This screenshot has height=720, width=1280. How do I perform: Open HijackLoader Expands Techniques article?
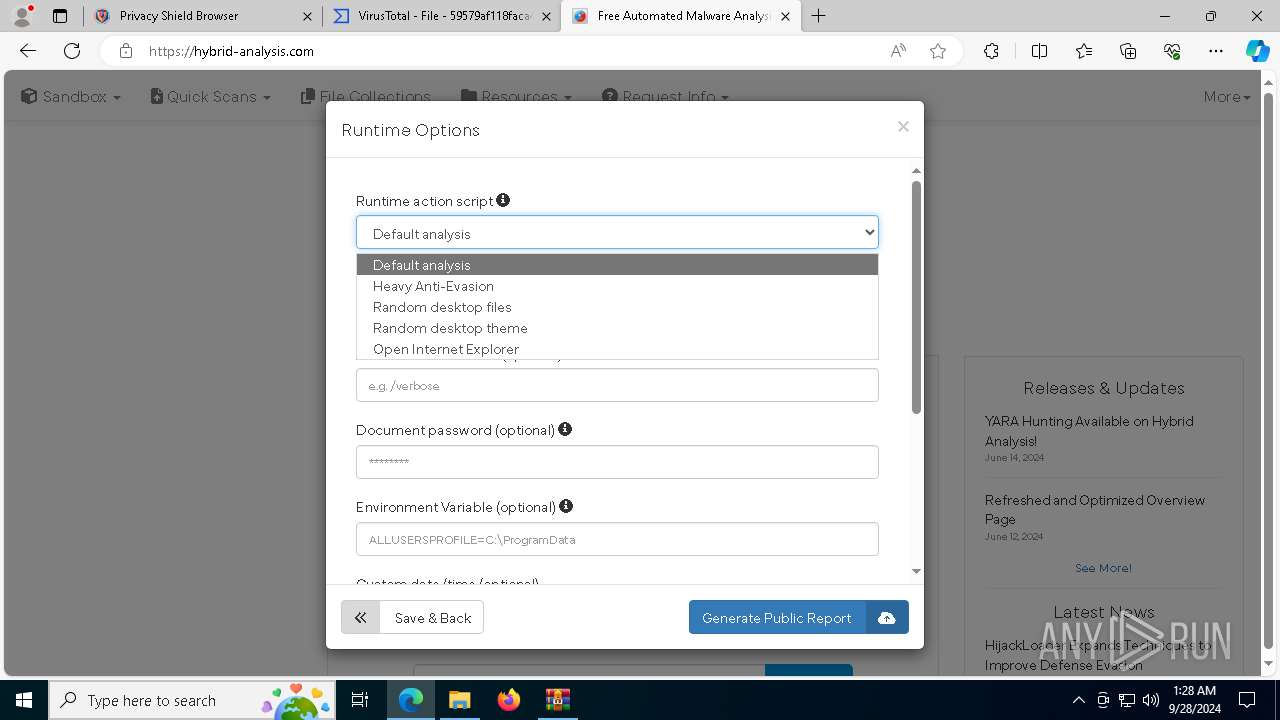pyautogui.click(x=1098, y=655)
